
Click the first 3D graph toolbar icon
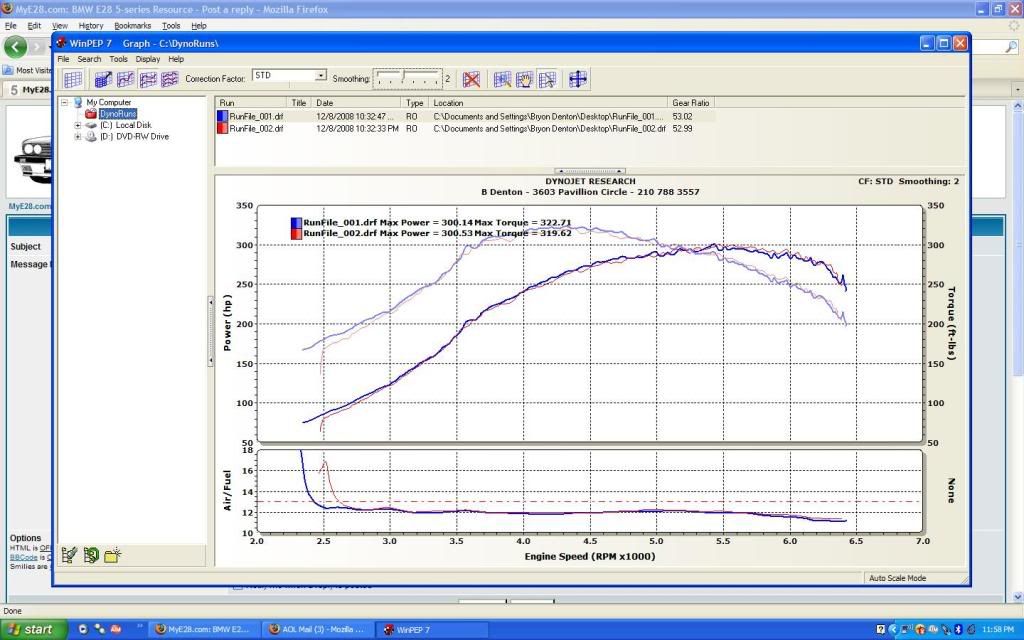click(101, 79)
